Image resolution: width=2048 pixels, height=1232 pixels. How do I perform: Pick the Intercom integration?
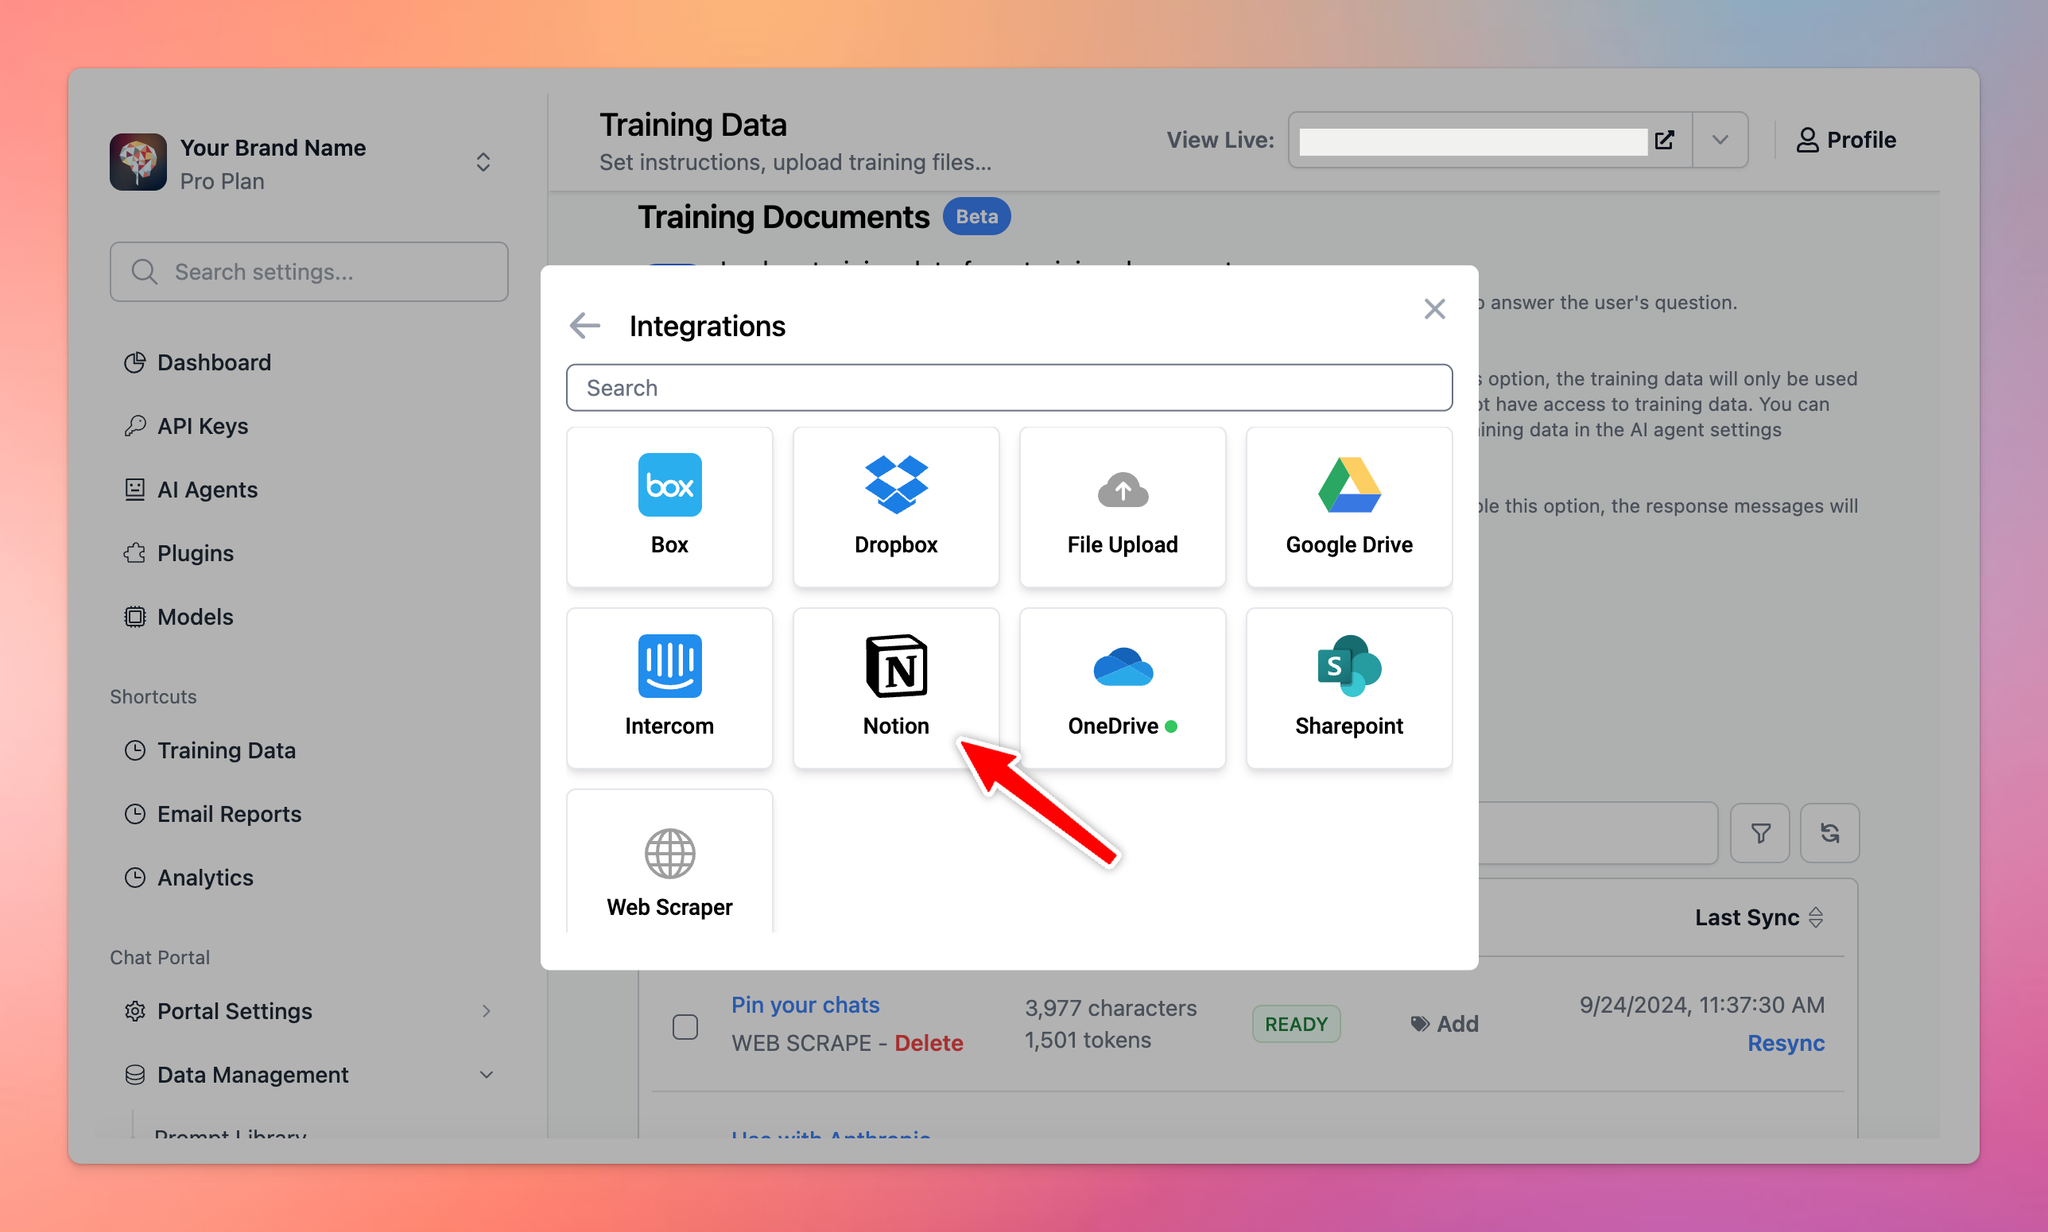[669, 688]
